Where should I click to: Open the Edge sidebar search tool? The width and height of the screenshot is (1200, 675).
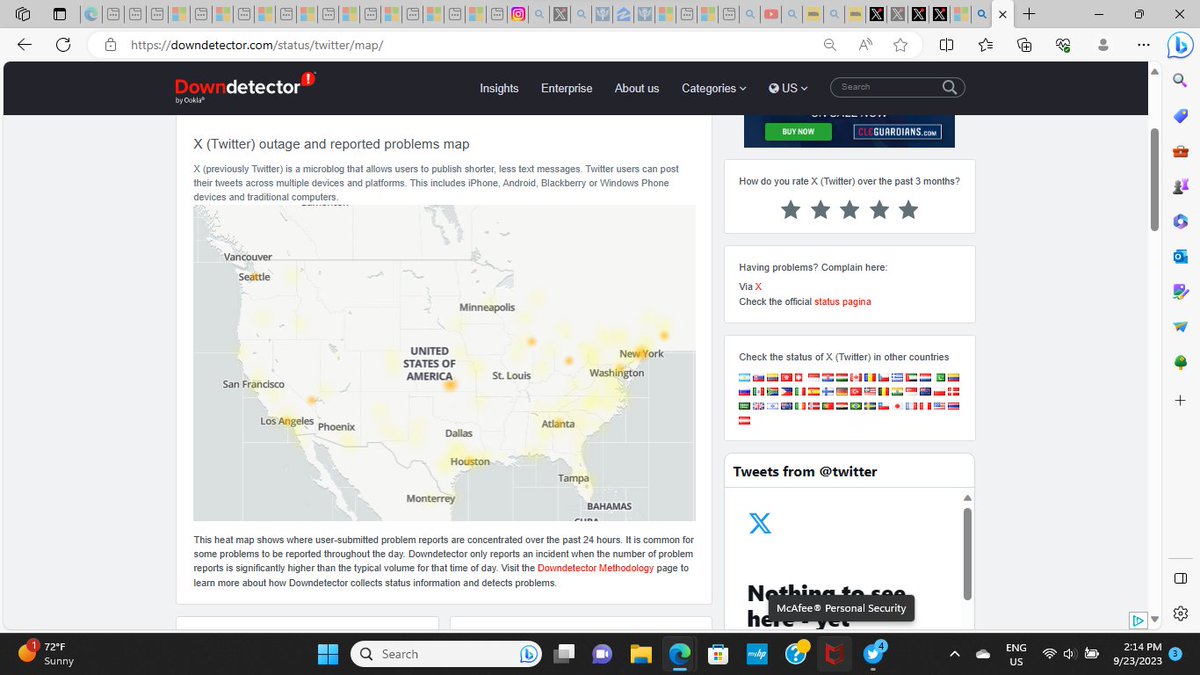pos(1180,80)
